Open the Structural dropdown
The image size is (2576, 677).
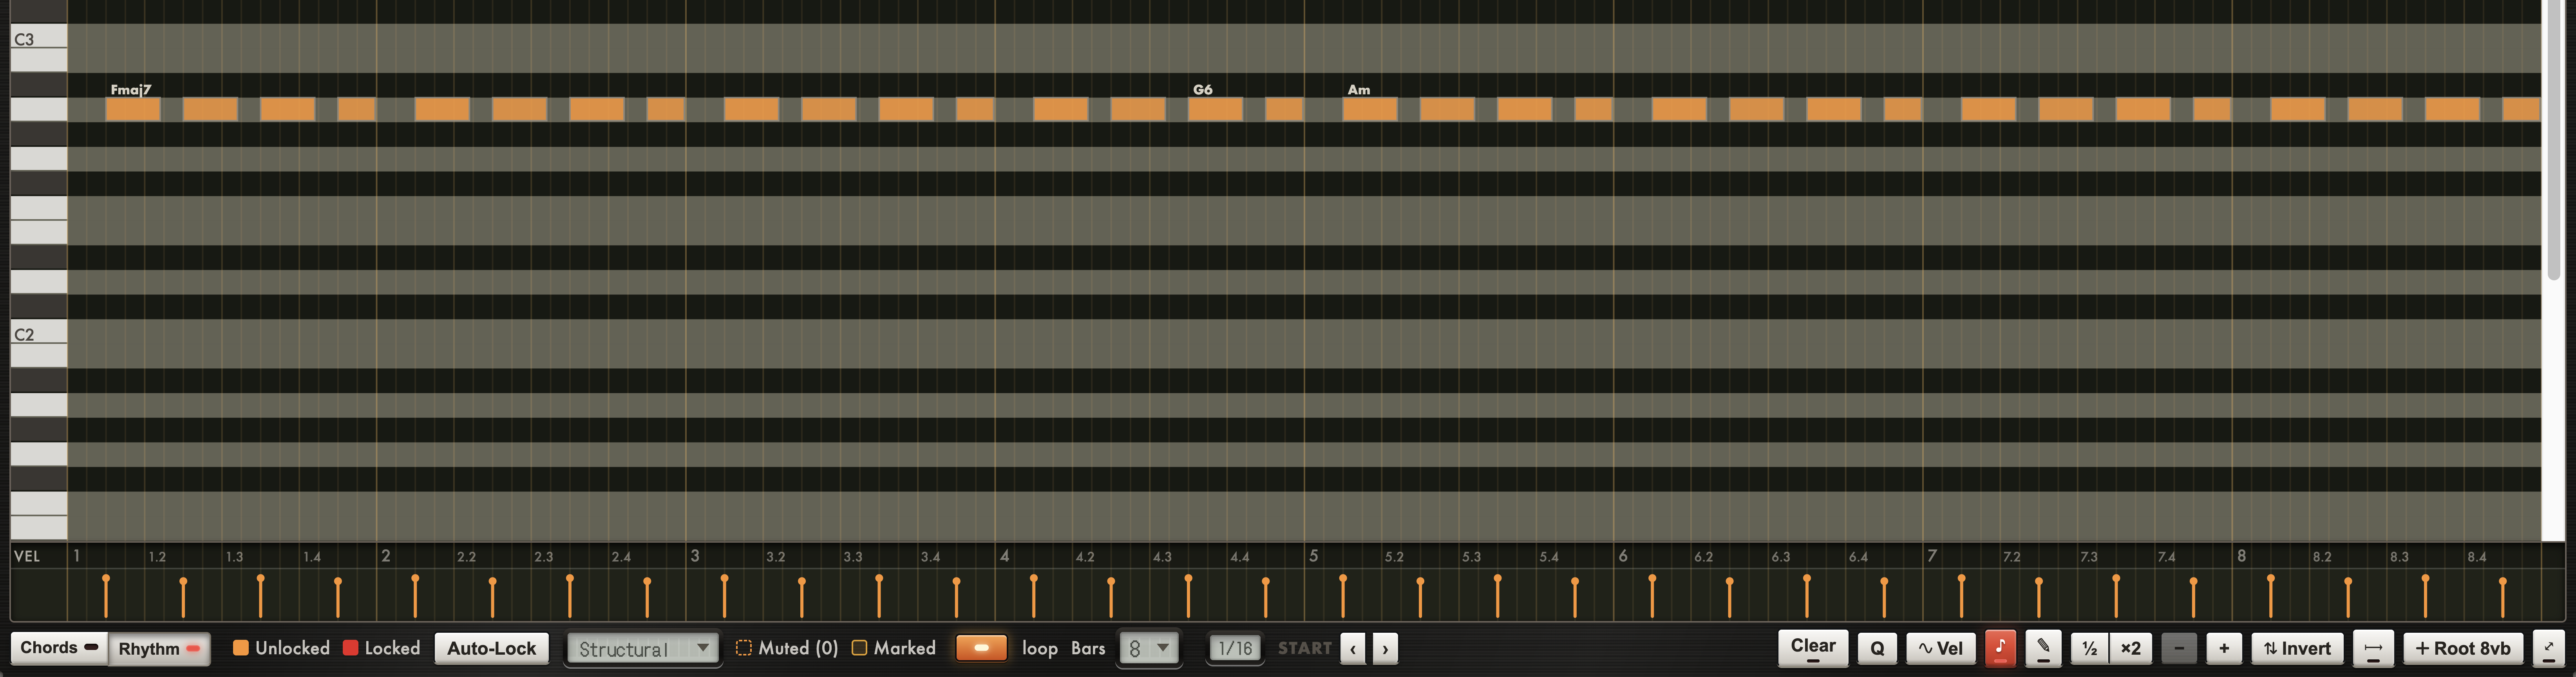tap(642, 648)
